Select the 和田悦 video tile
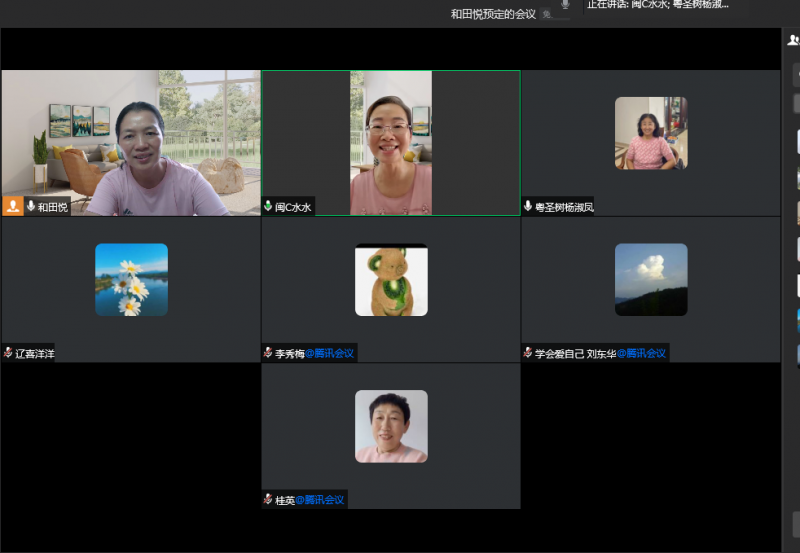The height and width of the screenshot is (553, 800). 131,140
